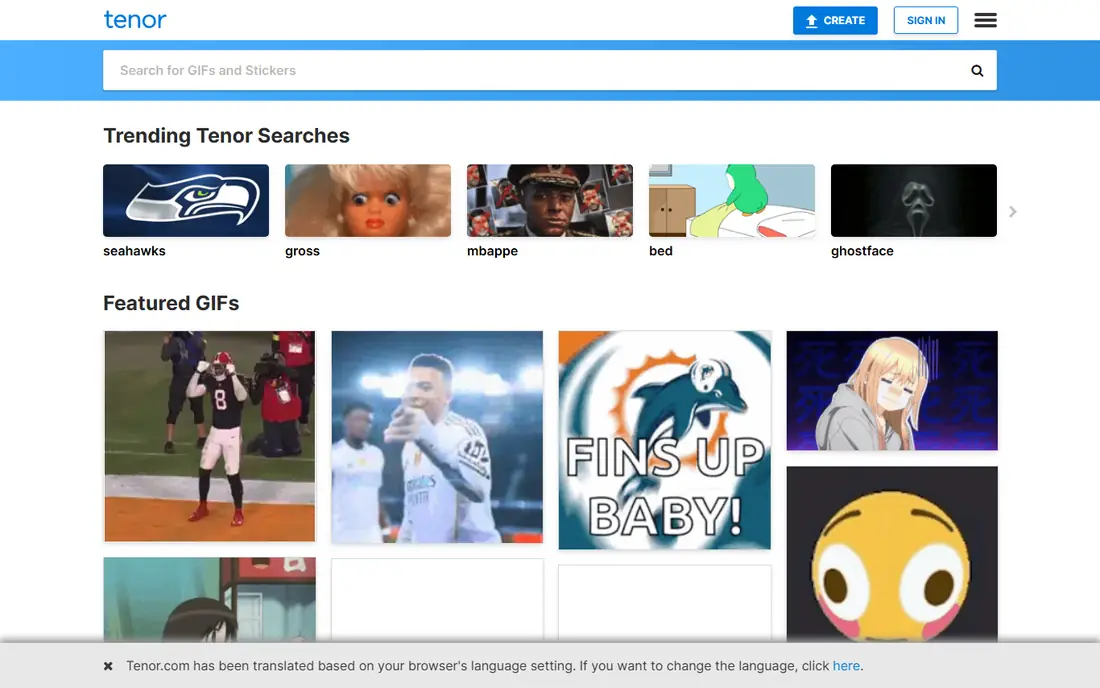
Task: Click the 'bed' search label
Action: tap(661, 251)
